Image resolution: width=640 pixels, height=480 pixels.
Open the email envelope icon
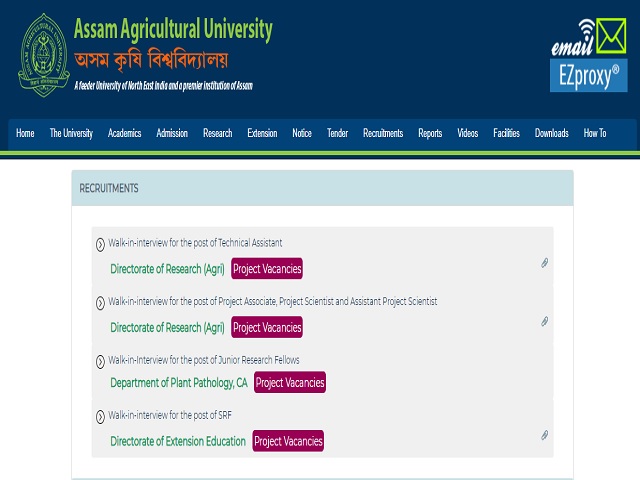611,36
